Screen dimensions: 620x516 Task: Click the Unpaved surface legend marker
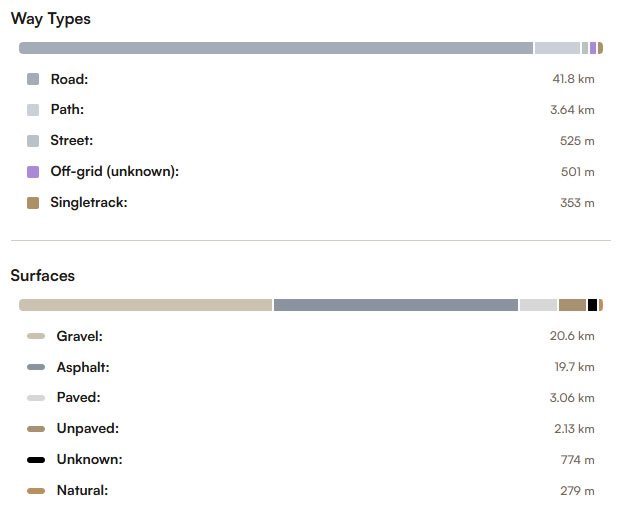[36, 429]
